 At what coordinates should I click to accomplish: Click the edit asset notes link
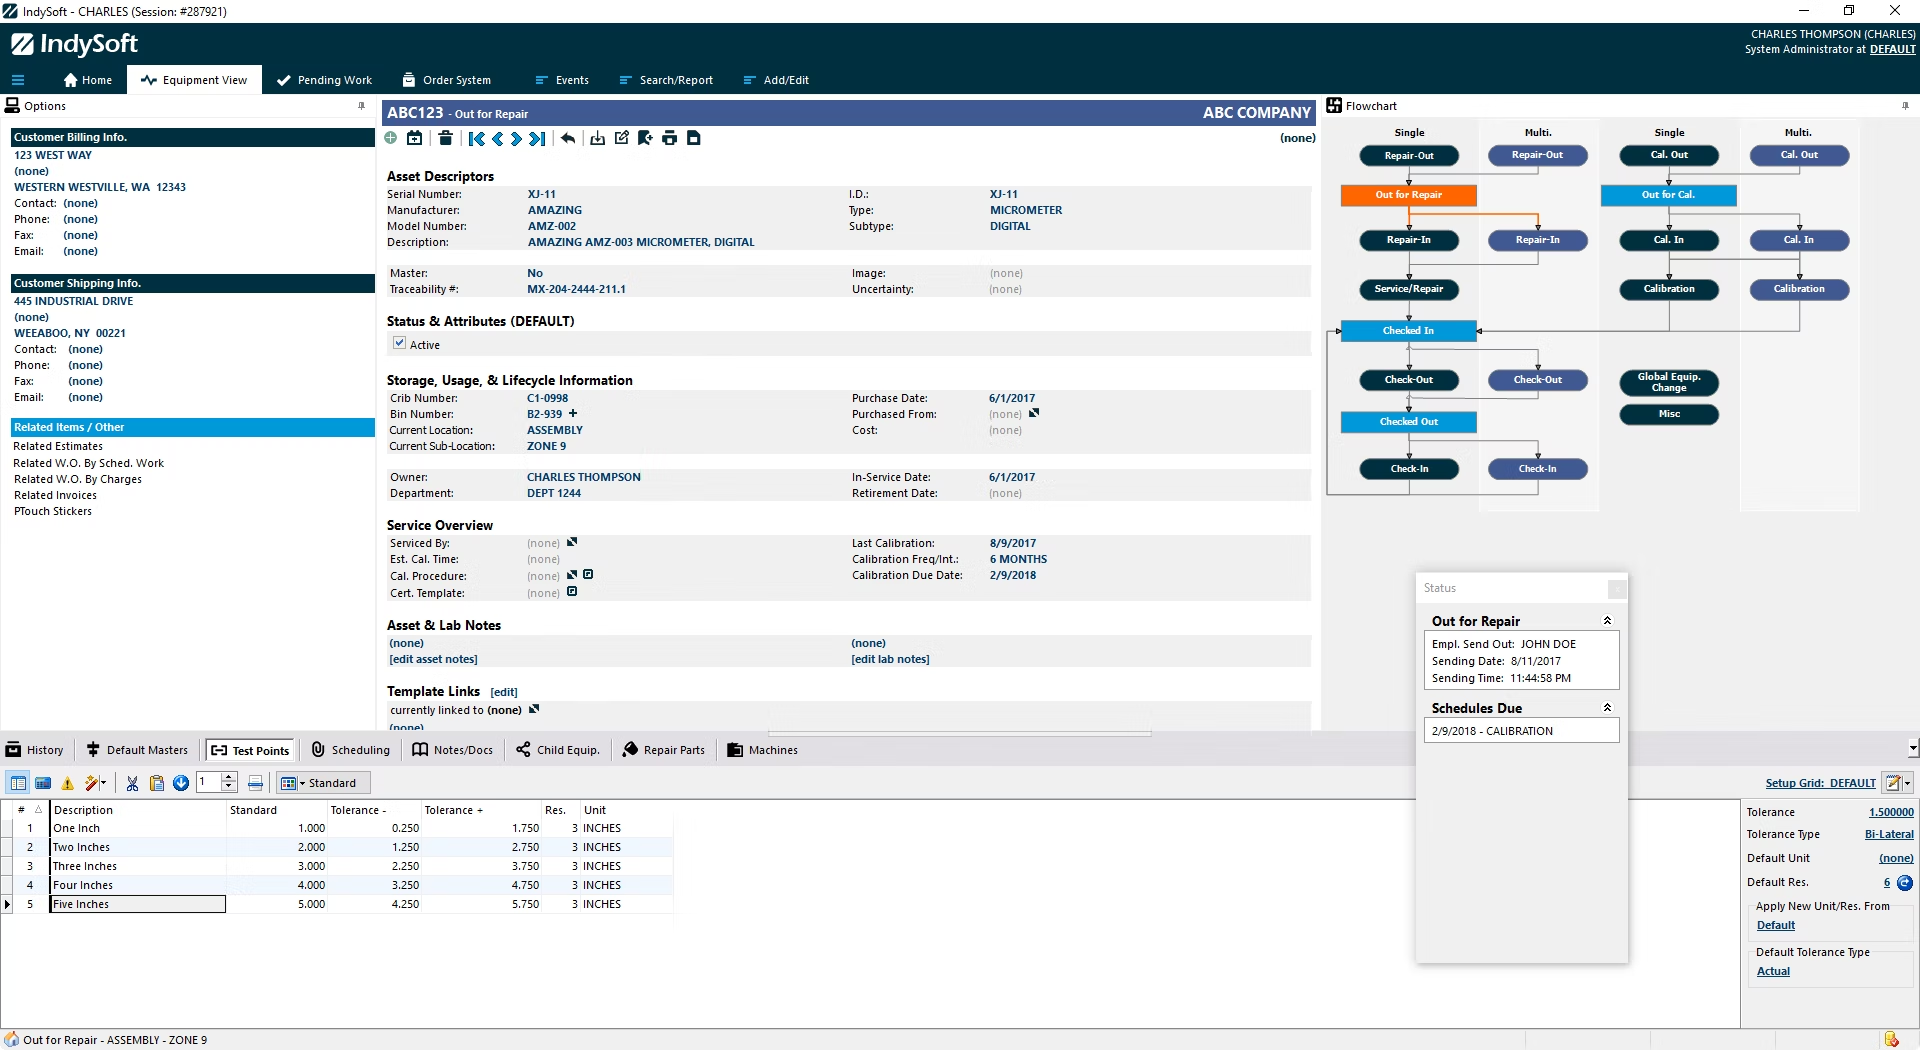[x=433, y=659]
